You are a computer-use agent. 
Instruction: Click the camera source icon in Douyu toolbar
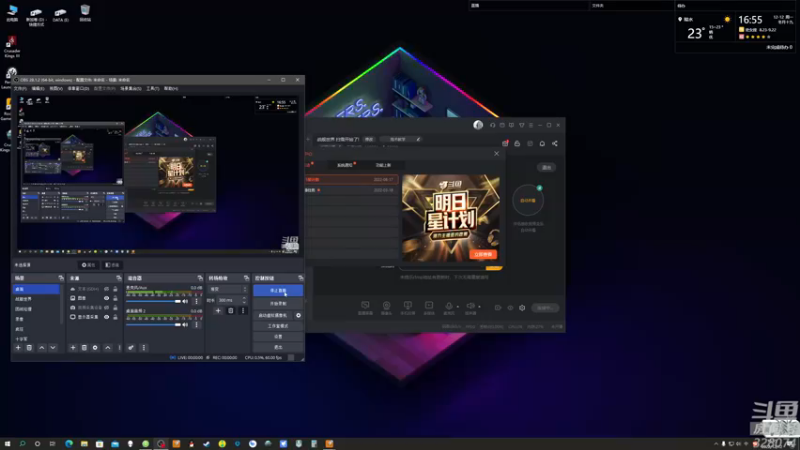pyautogui.click(x=386, y=308)
